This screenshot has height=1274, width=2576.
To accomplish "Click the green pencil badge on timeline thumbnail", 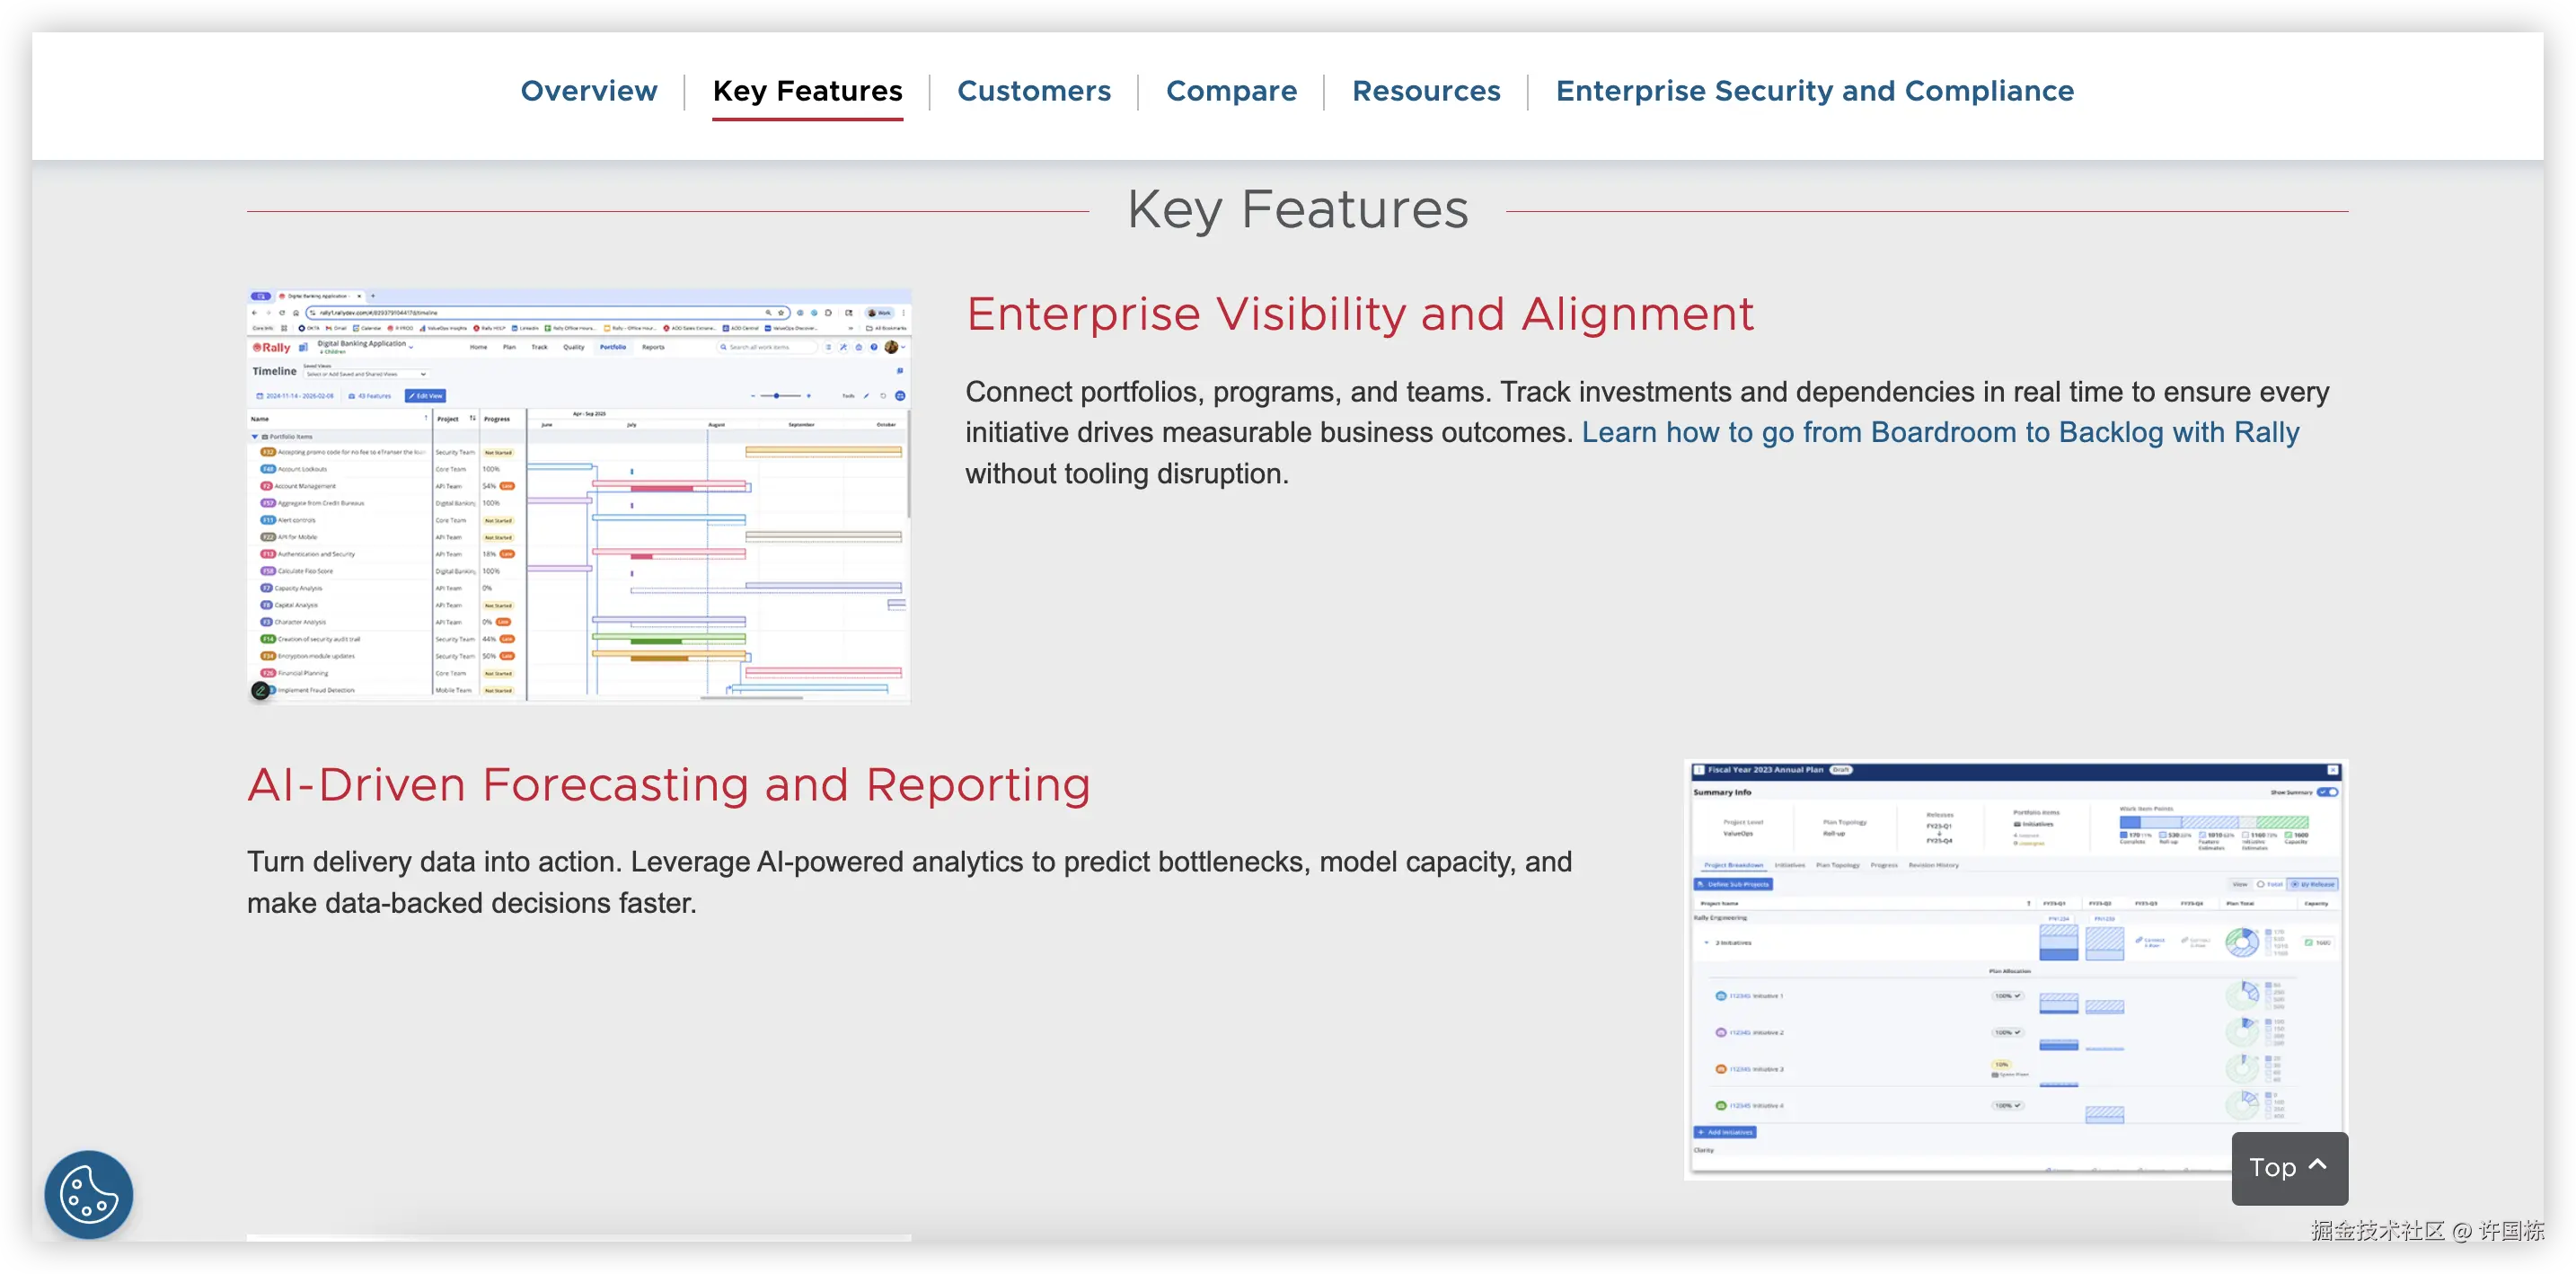I will [x=260, y=690].
